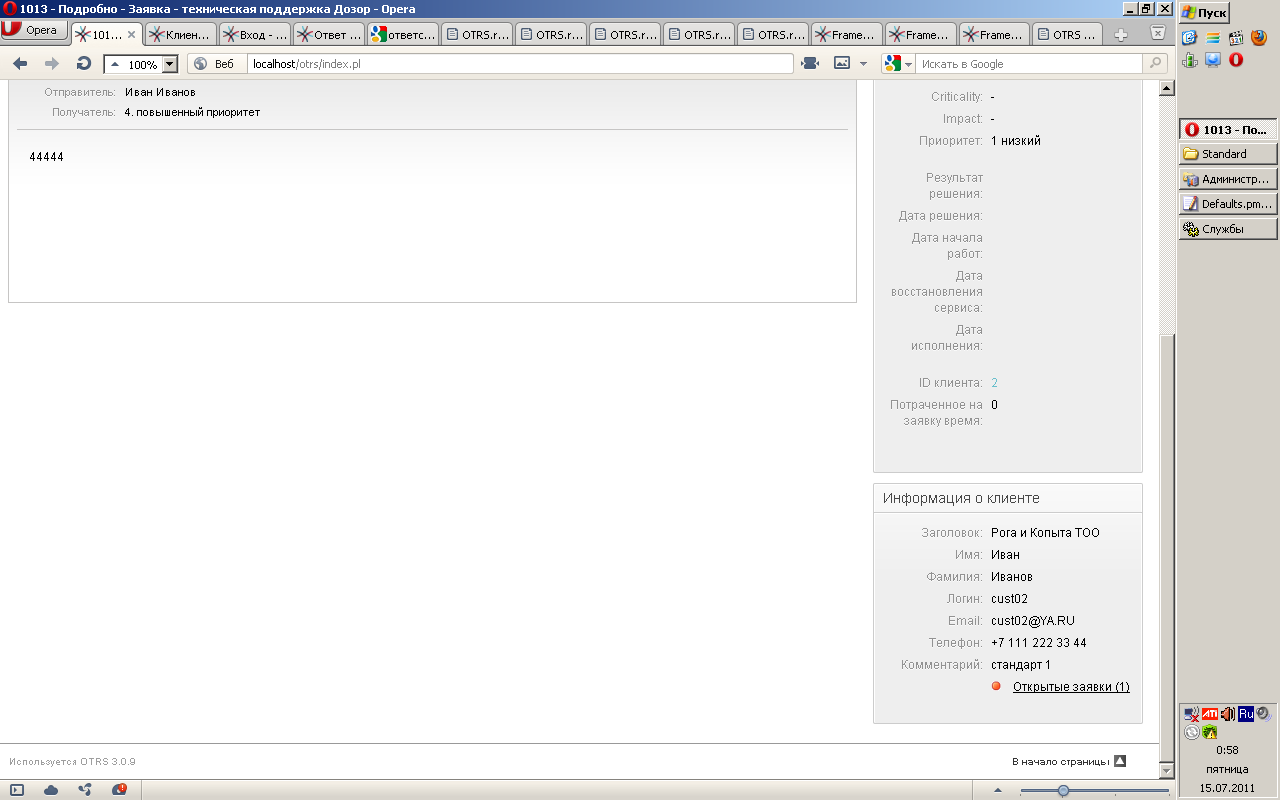
Task: Click company title Рога и Копыта ТОО
Action: [x=1045, y=533]
